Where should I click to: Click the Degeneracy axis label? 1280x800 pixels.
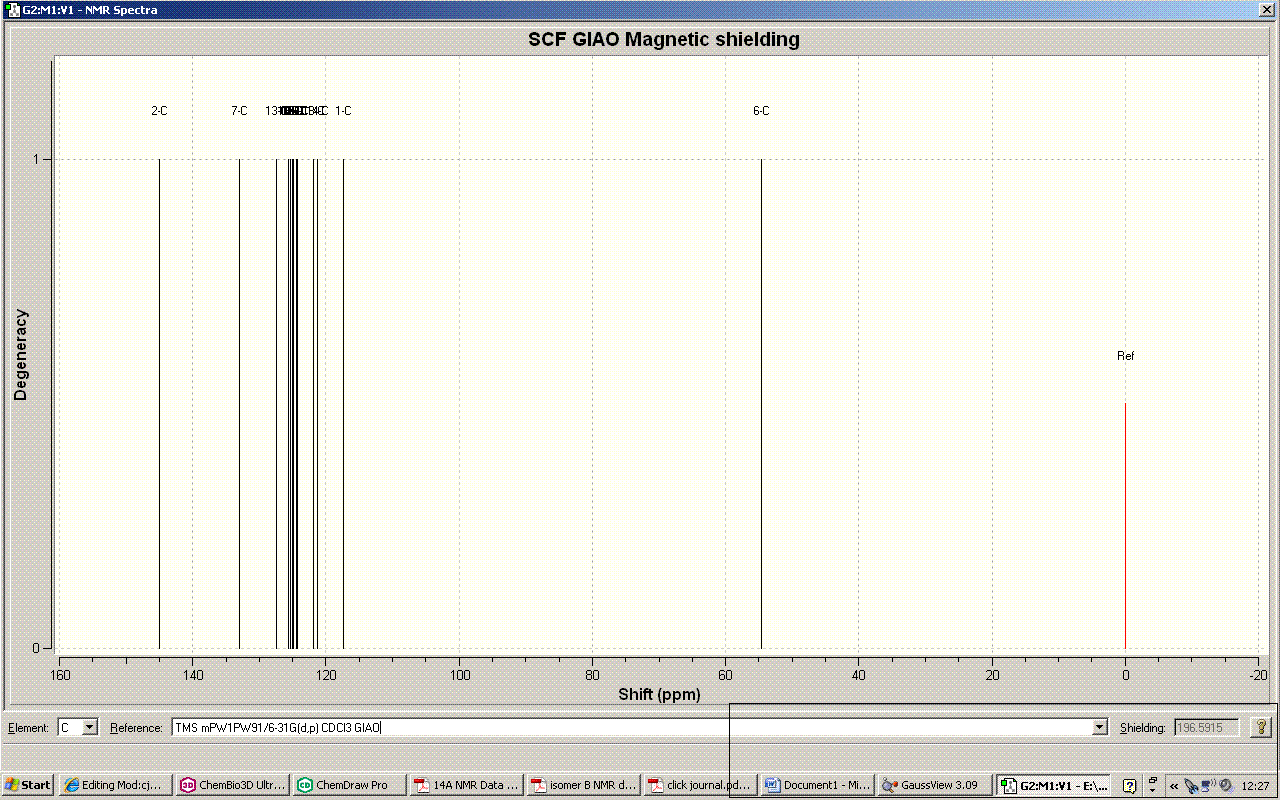click(21, 355)
